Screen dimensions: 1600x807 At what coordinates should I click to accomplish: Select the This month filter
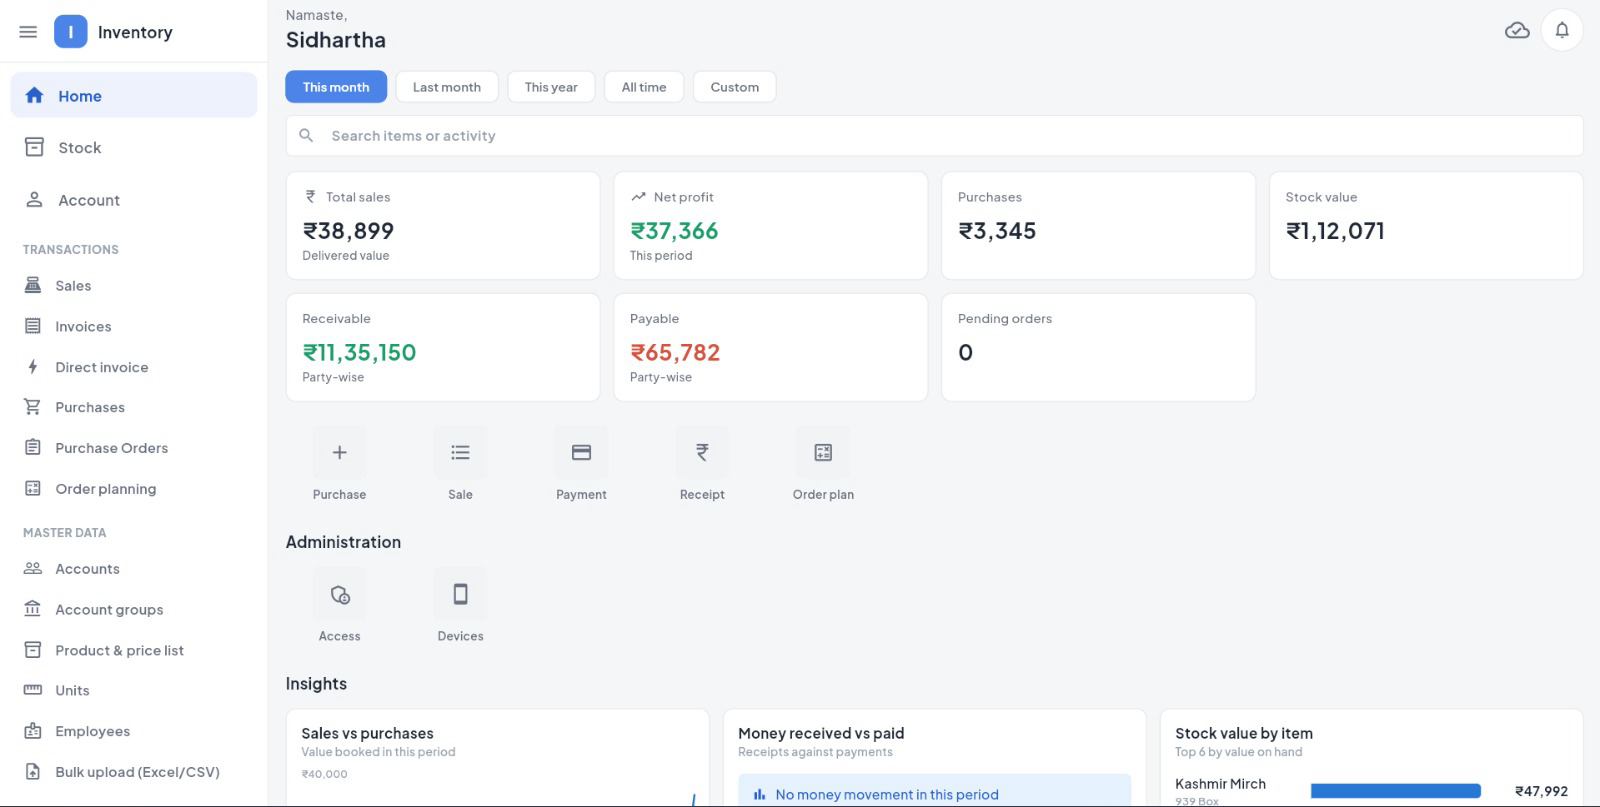[x=336, y=87]
